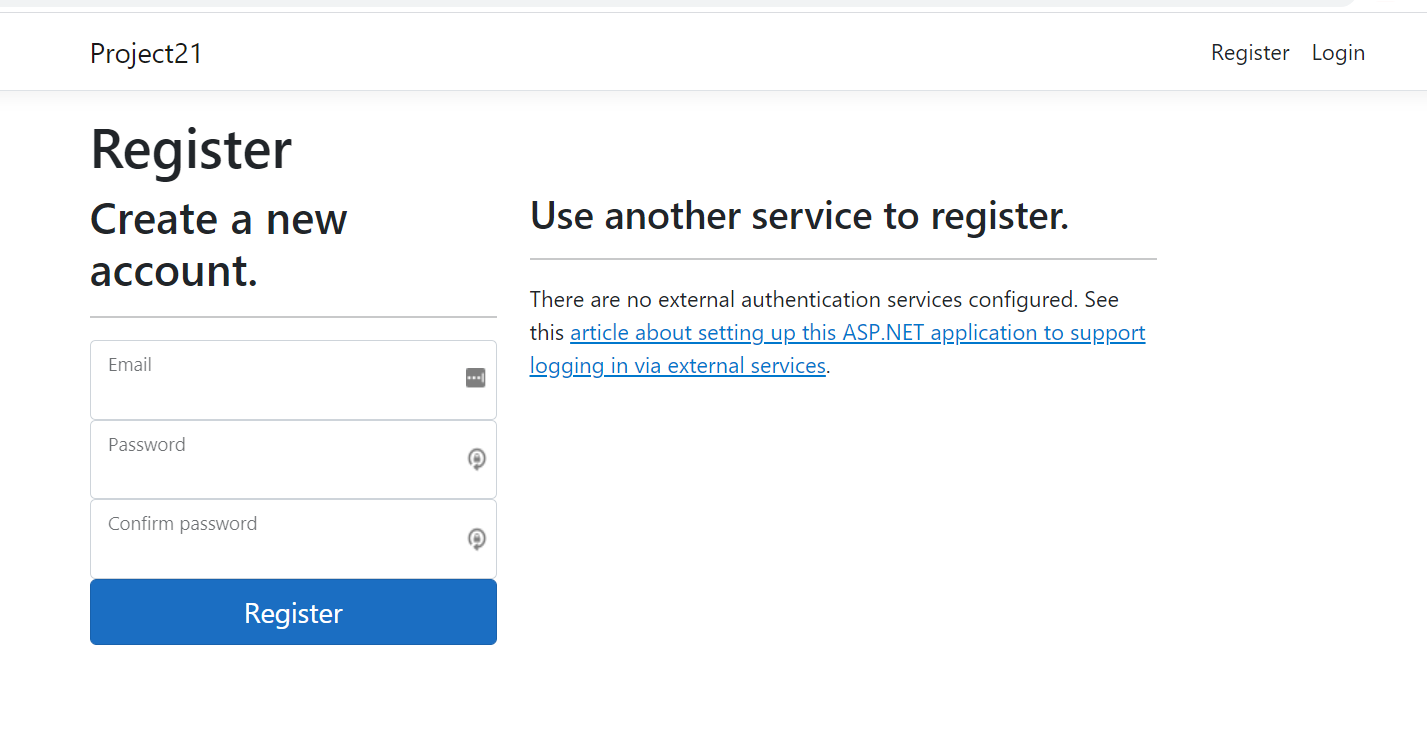
Task: Click the 'Use another service to register' heading
Action: 799,214
